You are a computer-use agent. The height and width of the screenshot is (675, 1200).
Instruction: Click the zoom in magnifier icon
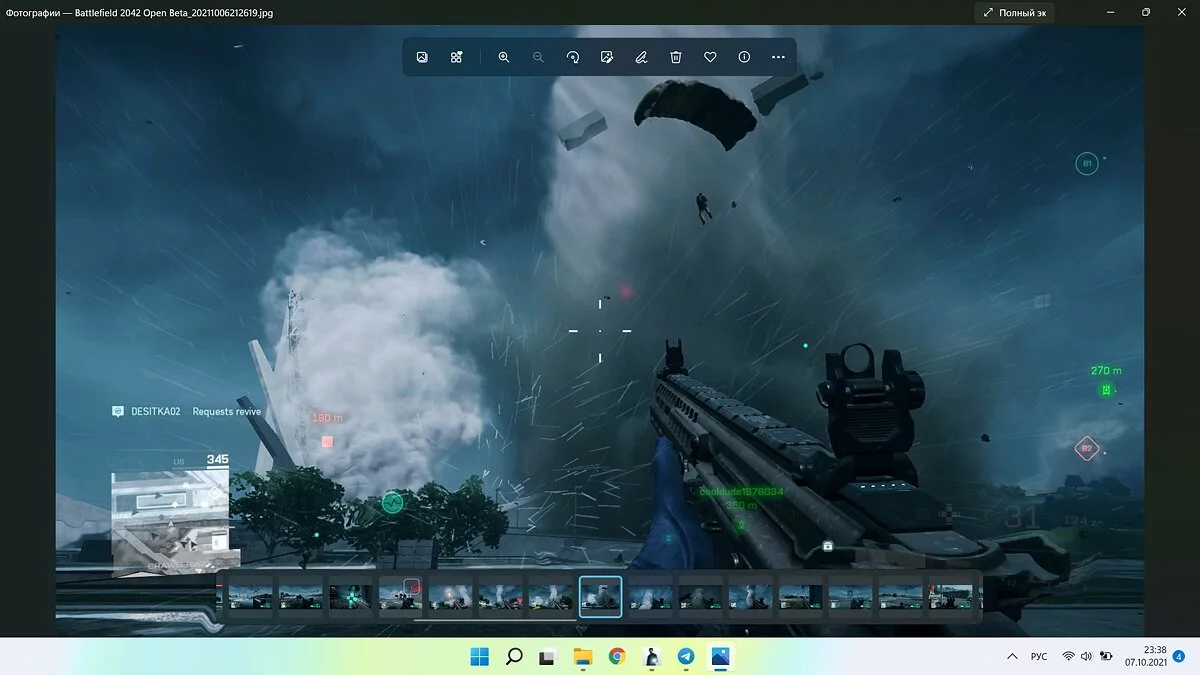click(x=504, y=58)
